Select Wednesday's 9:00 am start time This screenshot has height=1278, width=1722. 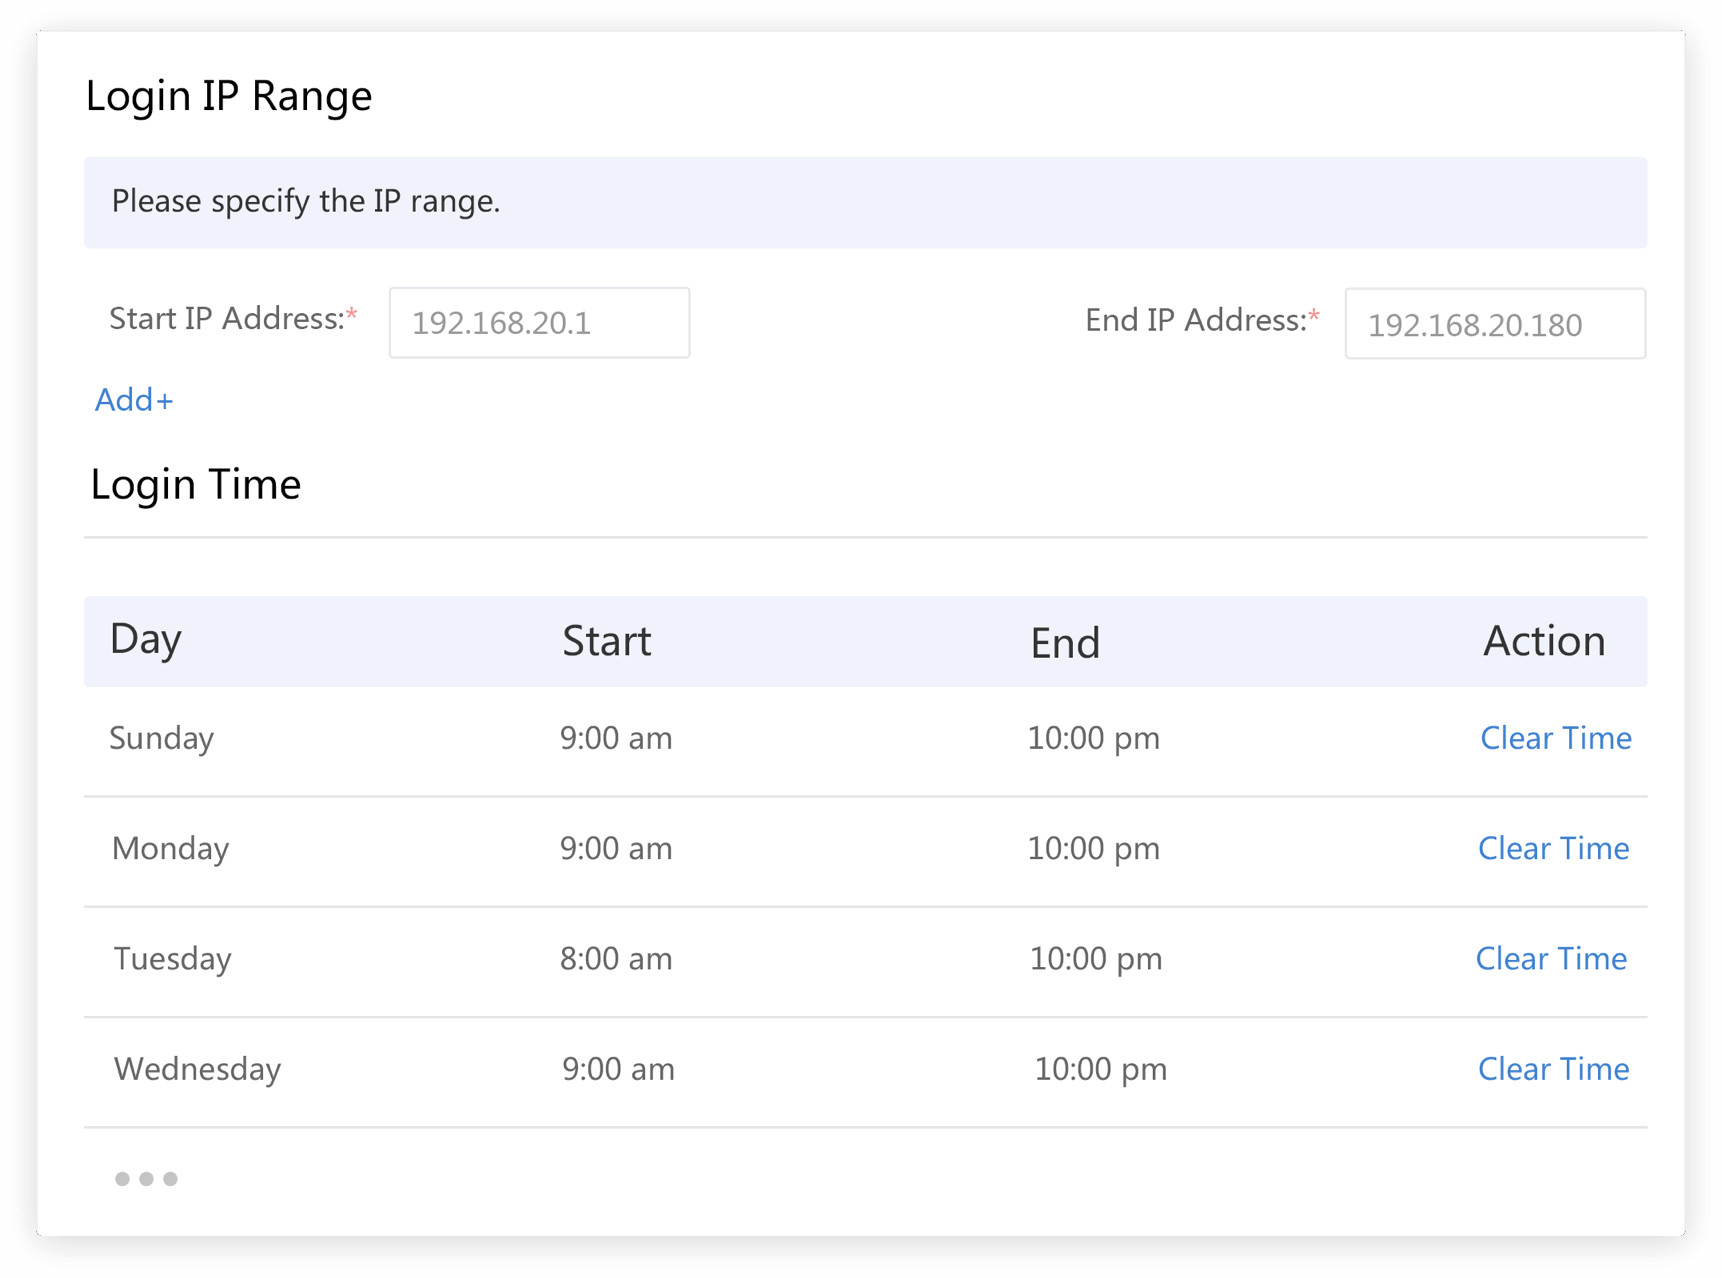(x=618, y=1069)
